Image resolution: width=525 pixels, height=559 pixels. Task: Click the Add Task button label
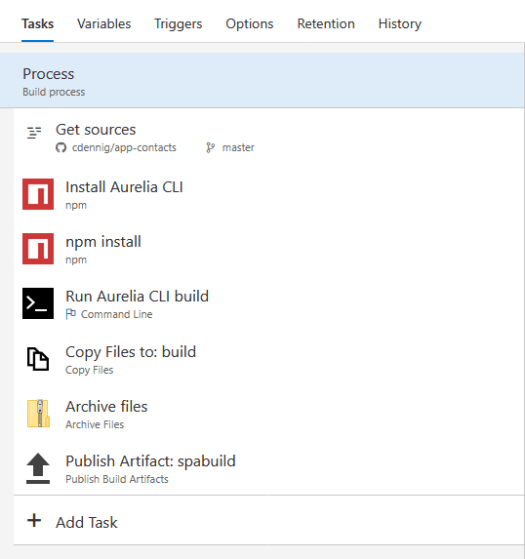[87, 523]
